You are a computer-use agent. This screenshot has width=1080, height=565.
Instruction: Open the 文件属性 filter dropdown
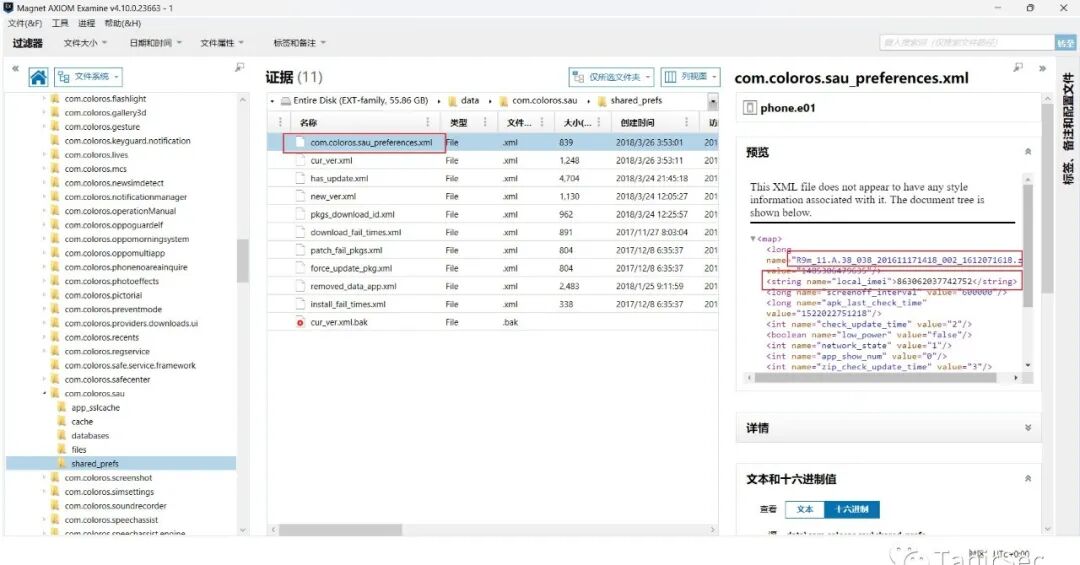[222, 43]
